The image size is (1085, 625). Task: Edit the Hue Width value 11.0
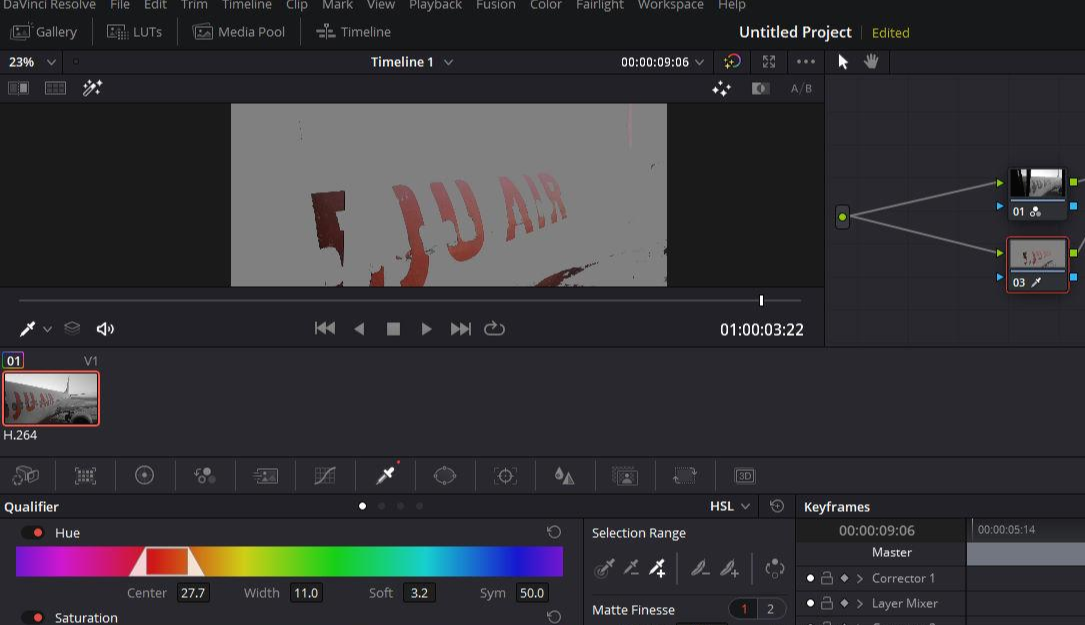[306, 592]
